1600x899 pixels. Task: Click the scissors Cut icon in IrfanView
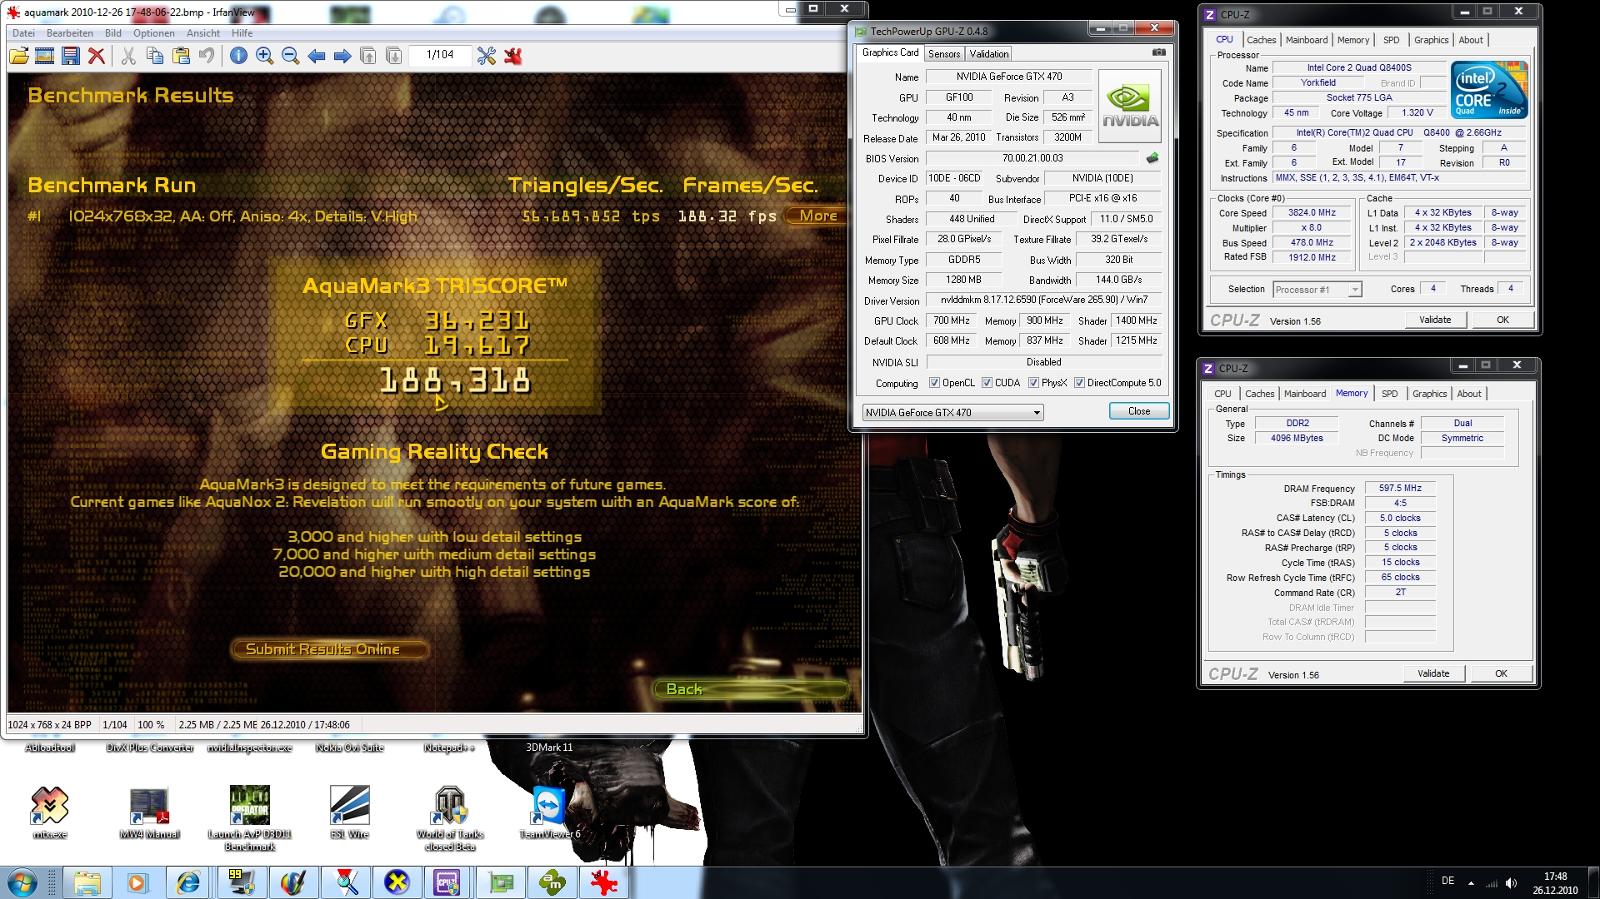pos(128,56)
